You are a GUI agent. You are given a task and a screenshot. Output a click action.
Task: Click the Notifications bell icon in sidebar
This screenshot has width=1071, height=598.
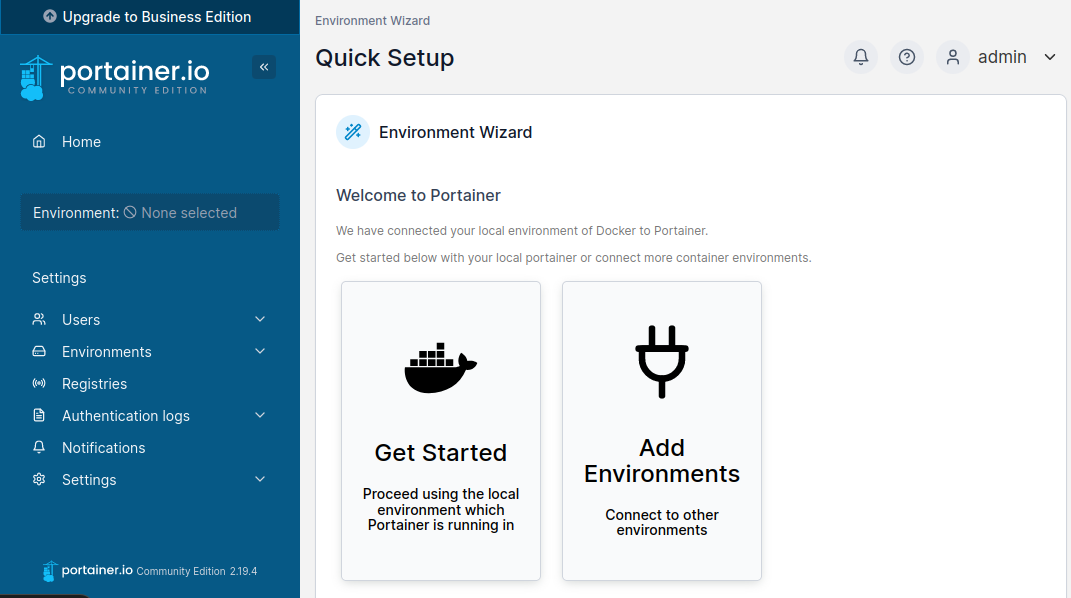click(x=39, y=447)
